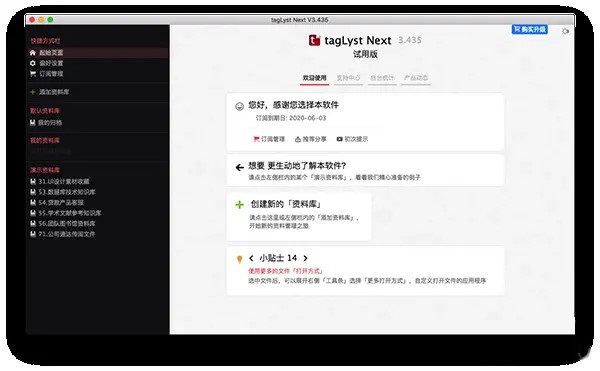Click the 订阅到期日 2020-06-03 text

[x=291, y=118]
